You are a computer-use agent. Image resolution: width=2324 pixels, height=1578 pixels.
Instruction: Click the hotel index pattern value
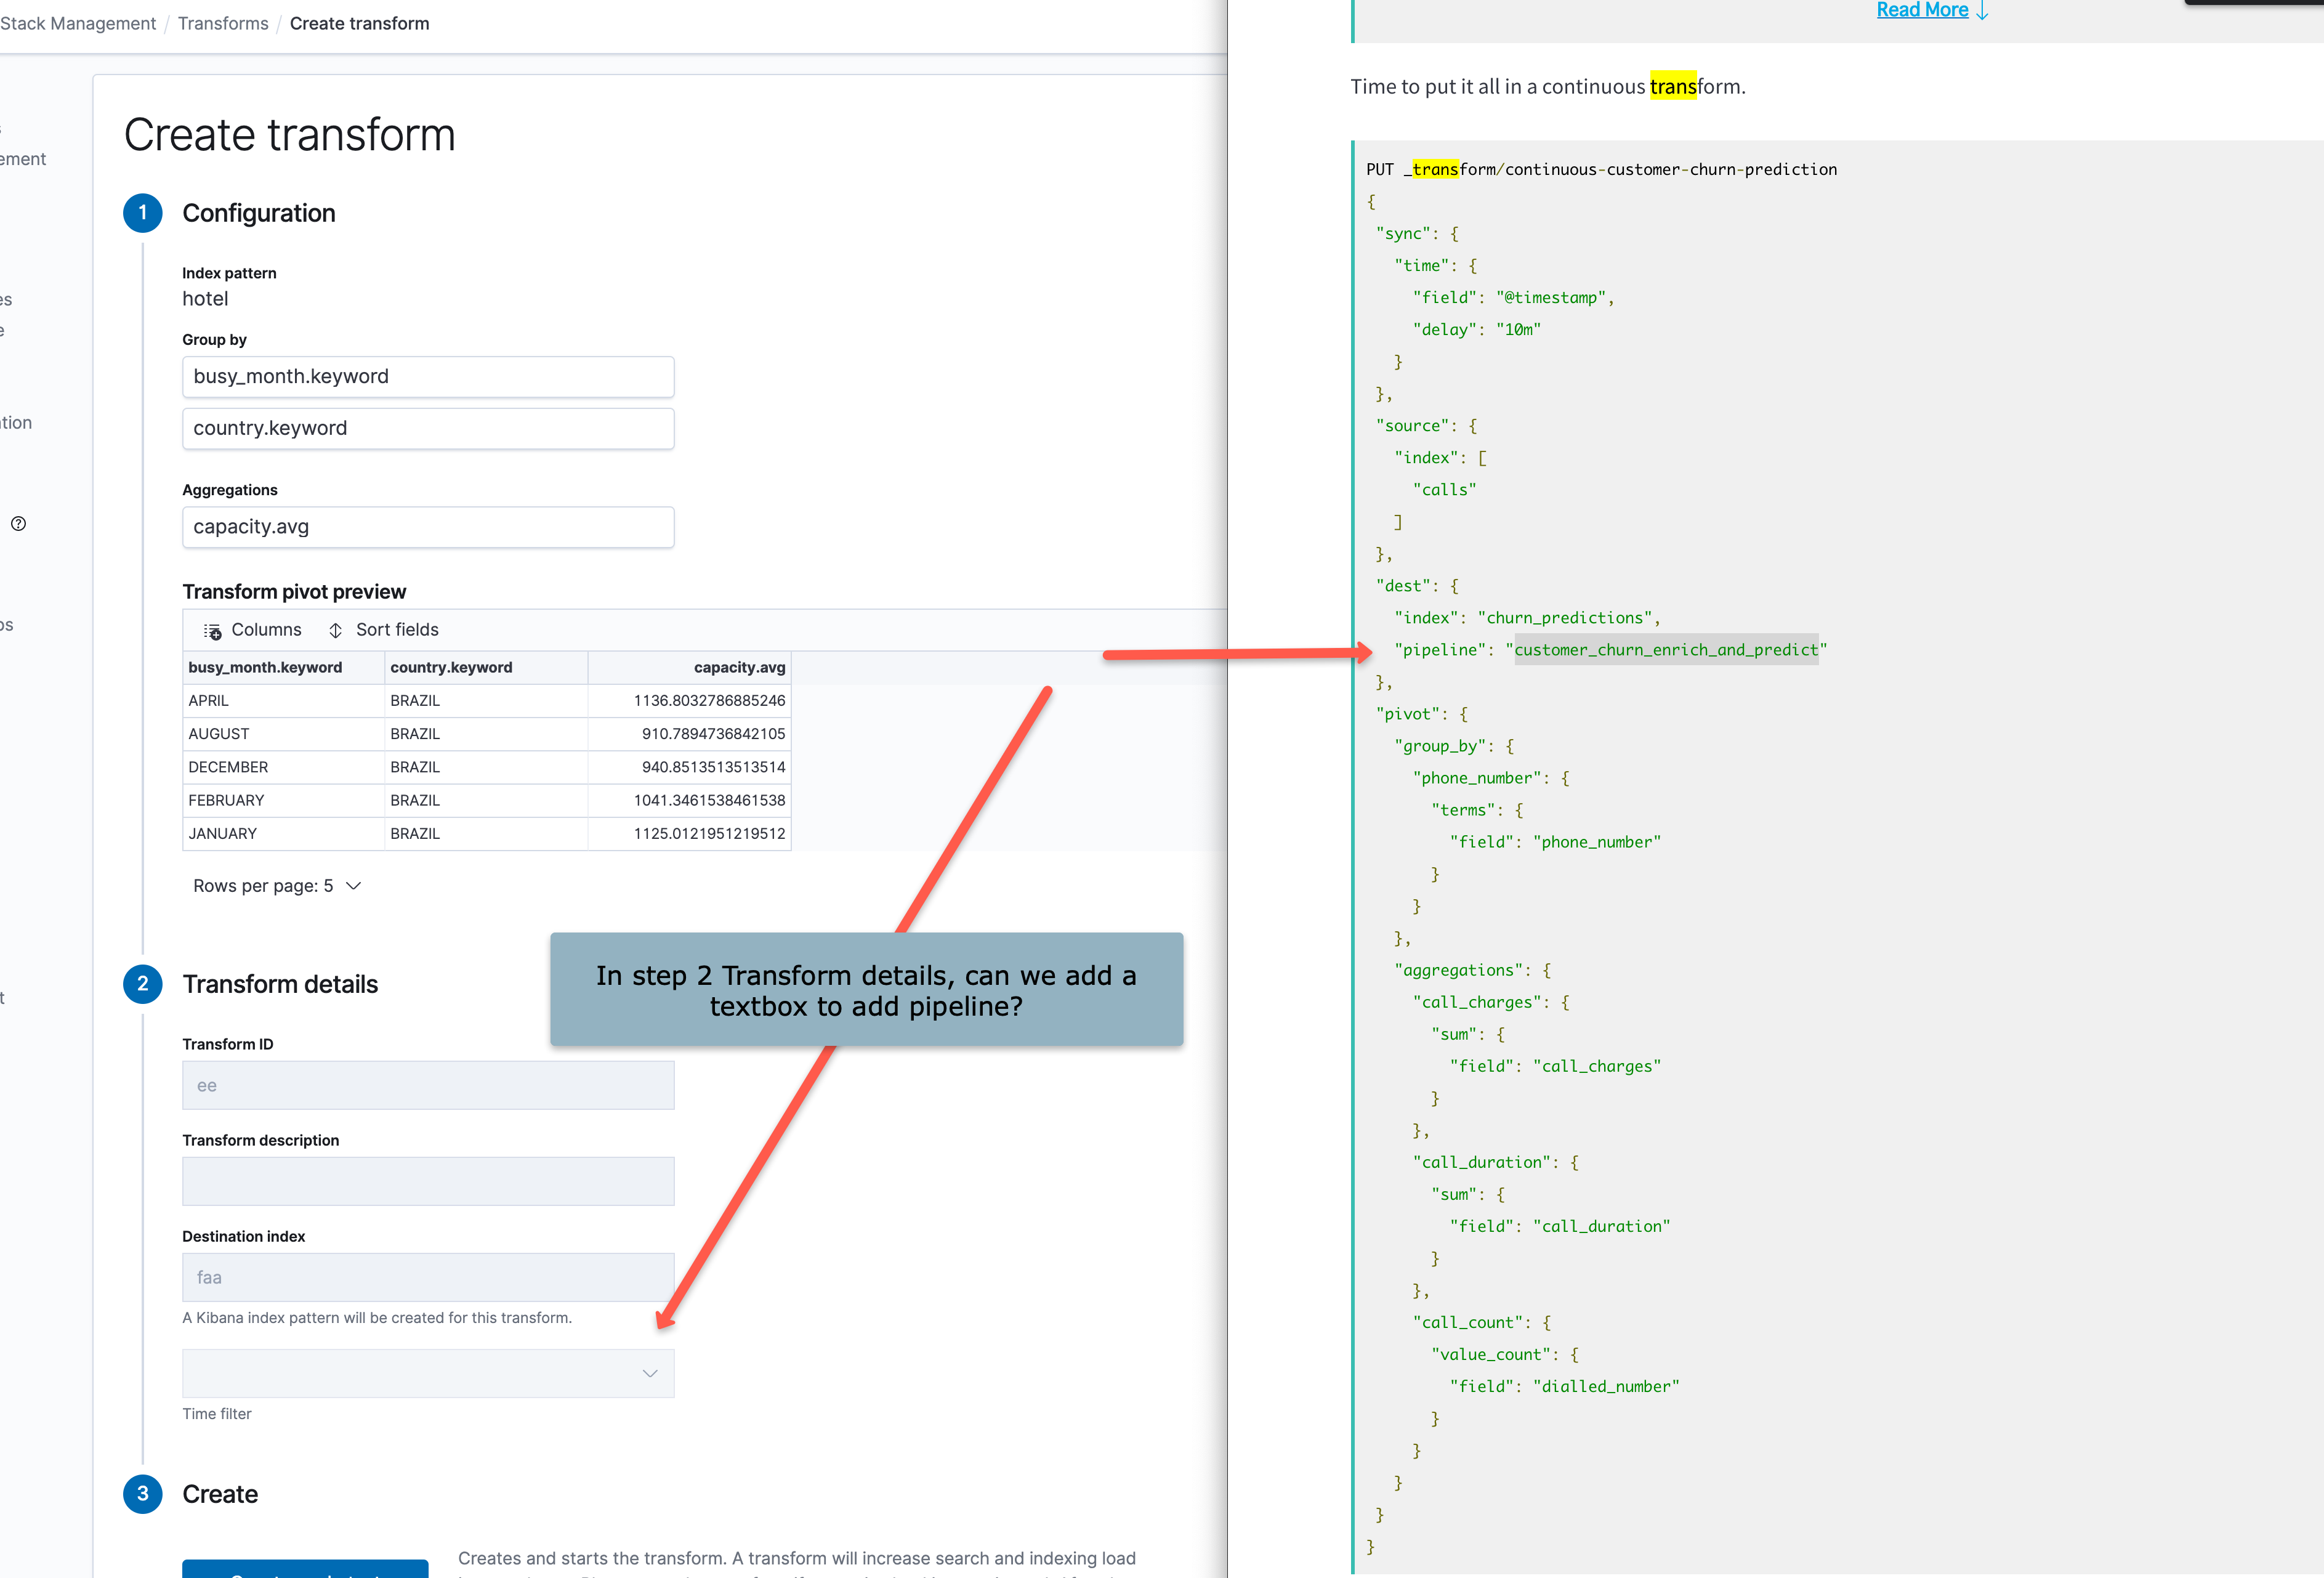pos(205,299)
